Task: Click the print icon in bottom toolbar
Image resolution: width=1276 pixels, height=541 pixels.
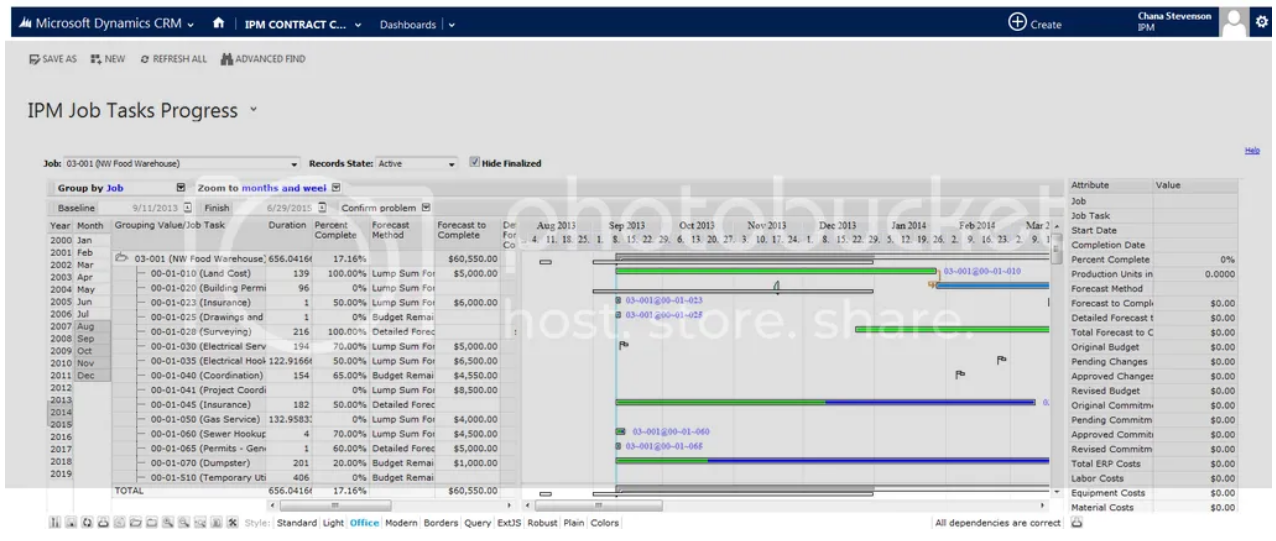Action: tap(103, 523)
